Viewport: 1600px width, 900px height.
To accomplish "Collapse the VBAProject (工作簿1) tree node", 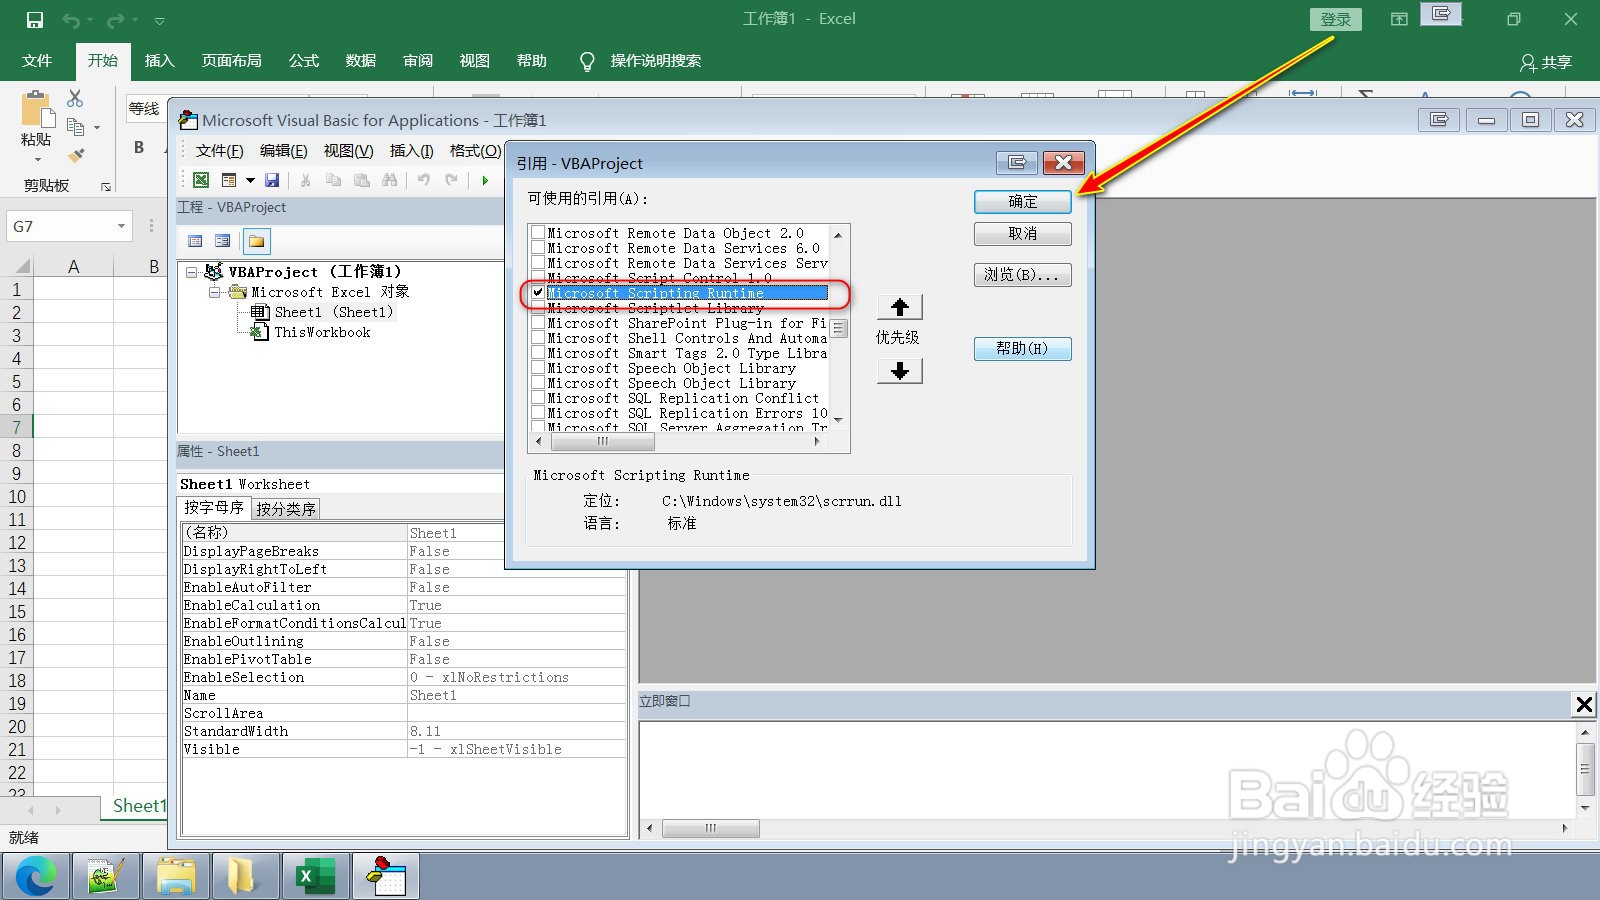I will coord(191,272).
